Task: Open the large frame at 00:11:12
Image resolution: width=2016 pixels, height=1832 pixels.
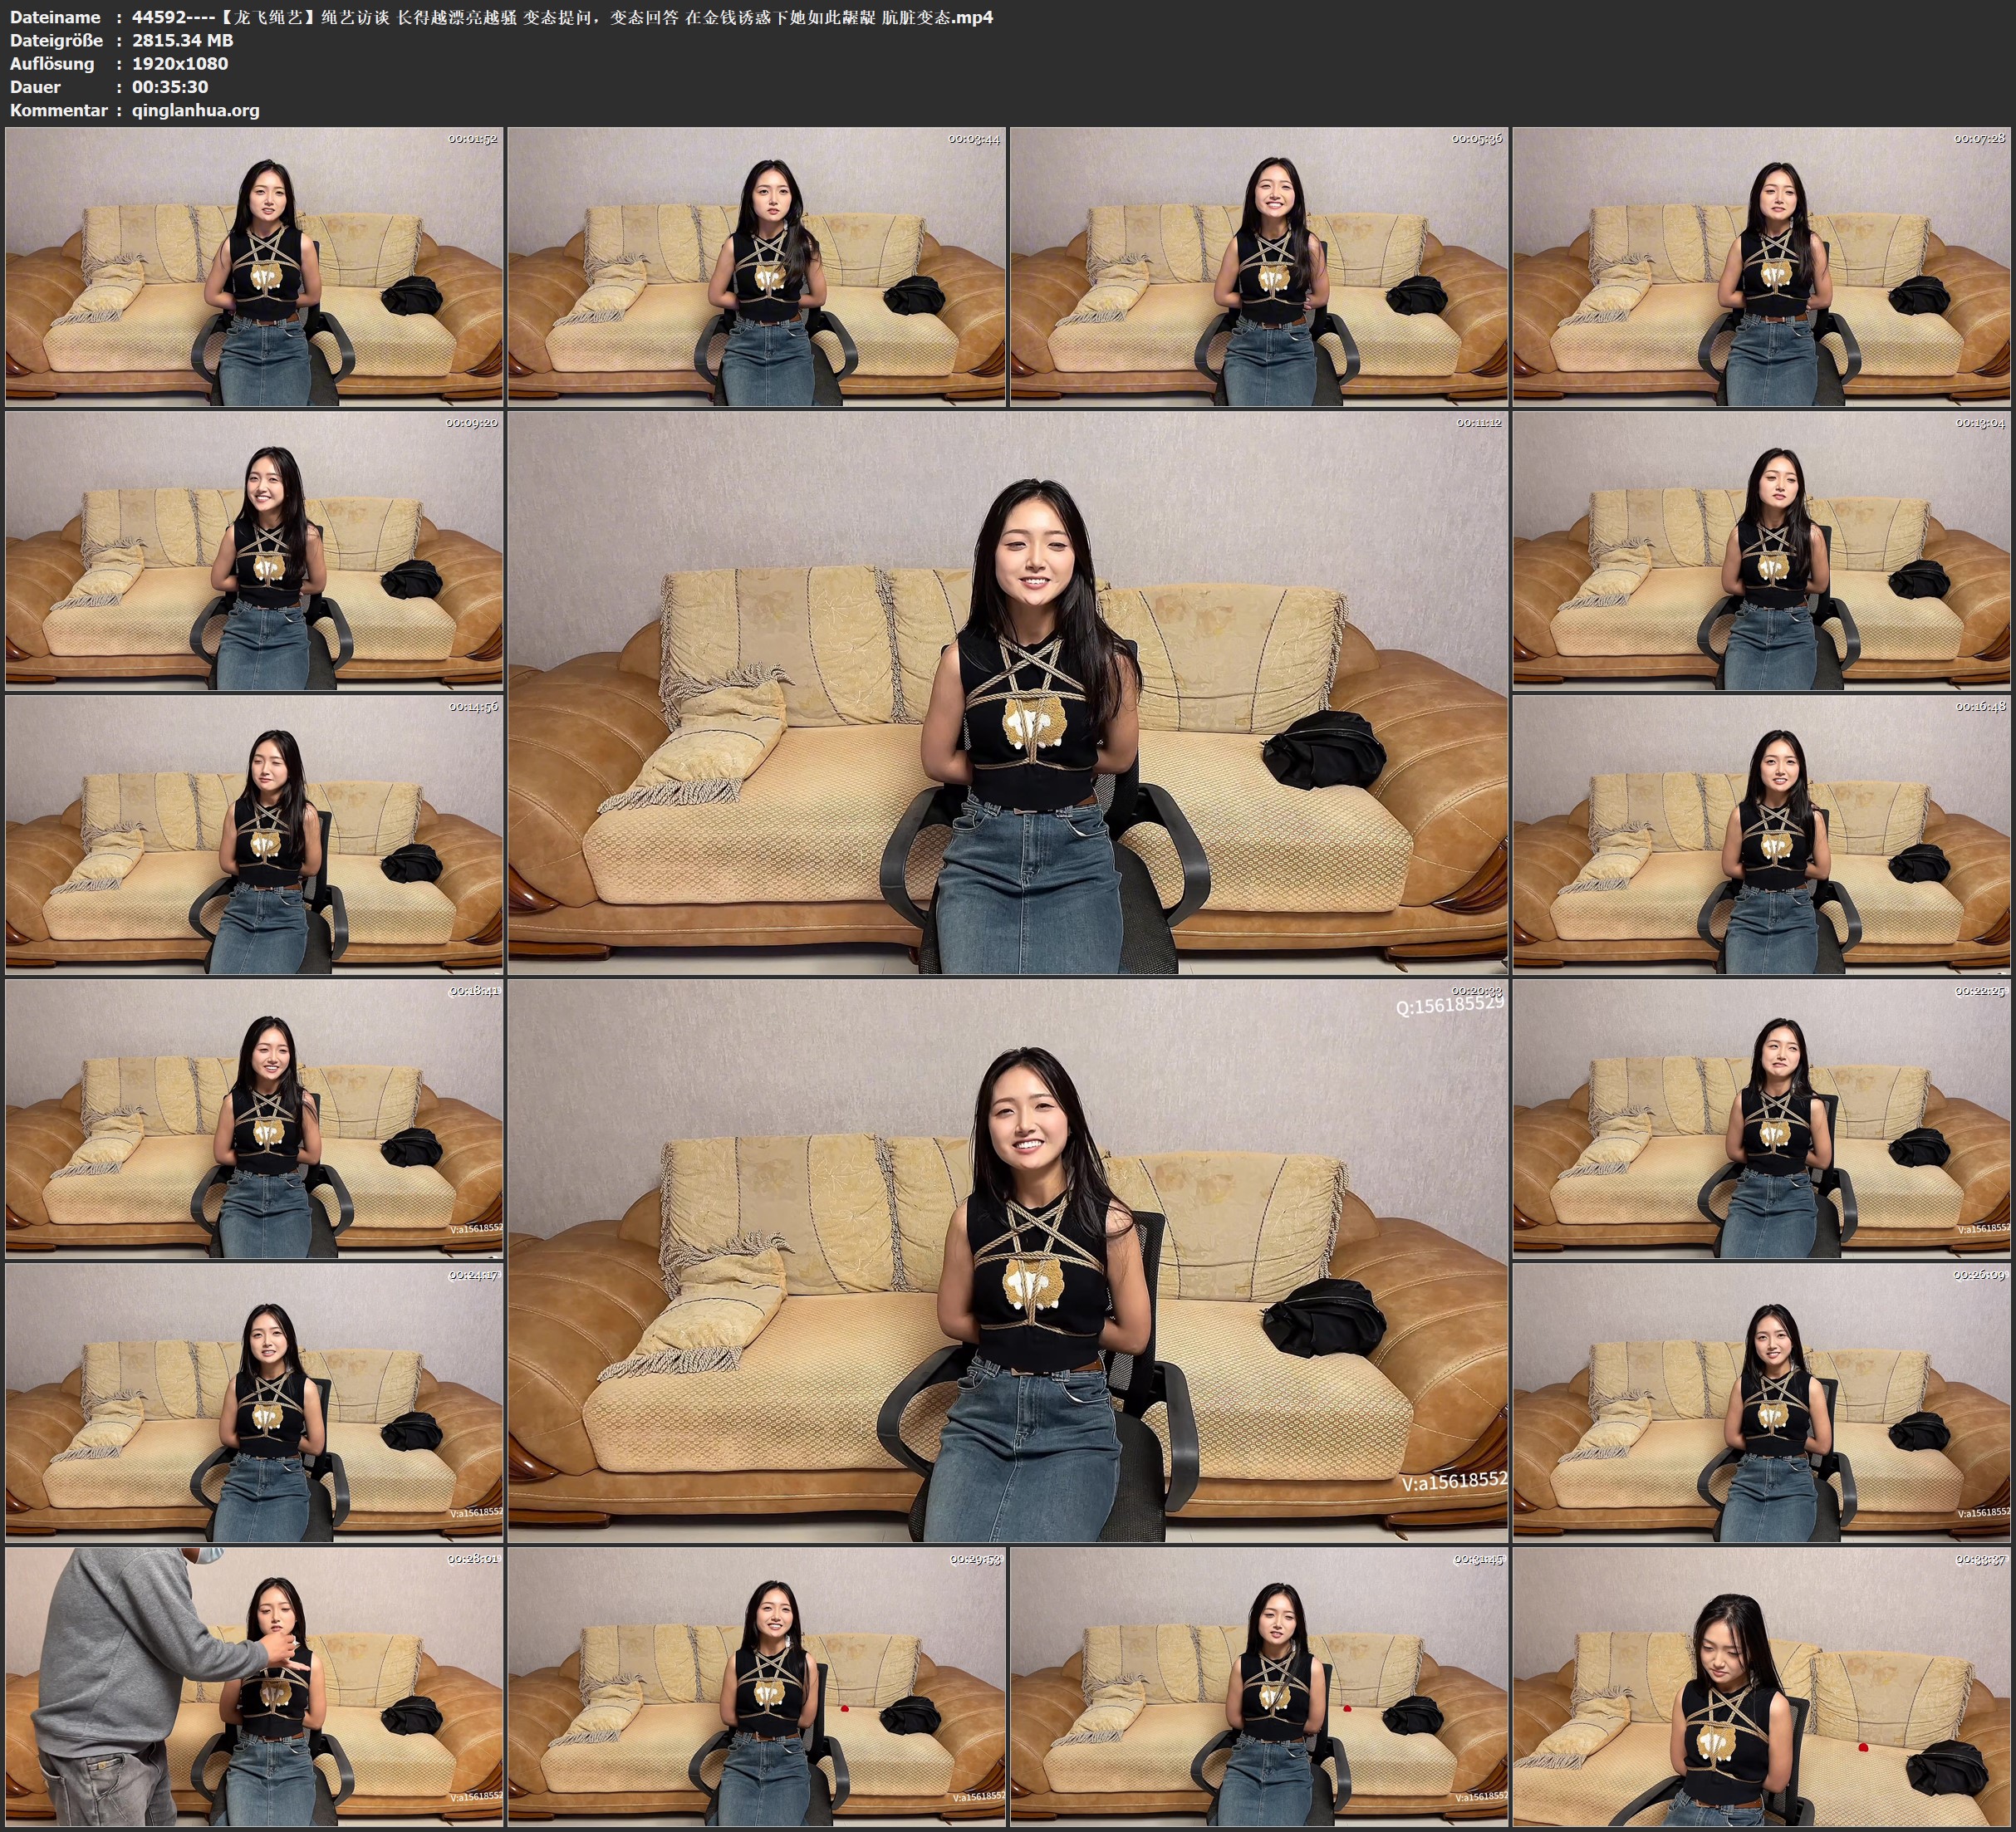Action: click(x=1007, y=692)
